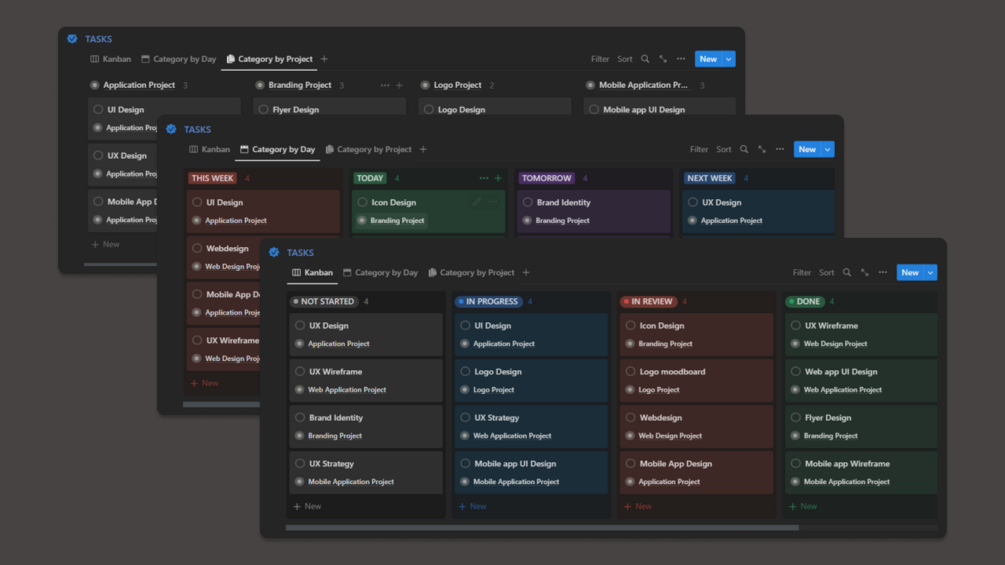Open UX Design card in NEXT WEEK column

(758, 211)
